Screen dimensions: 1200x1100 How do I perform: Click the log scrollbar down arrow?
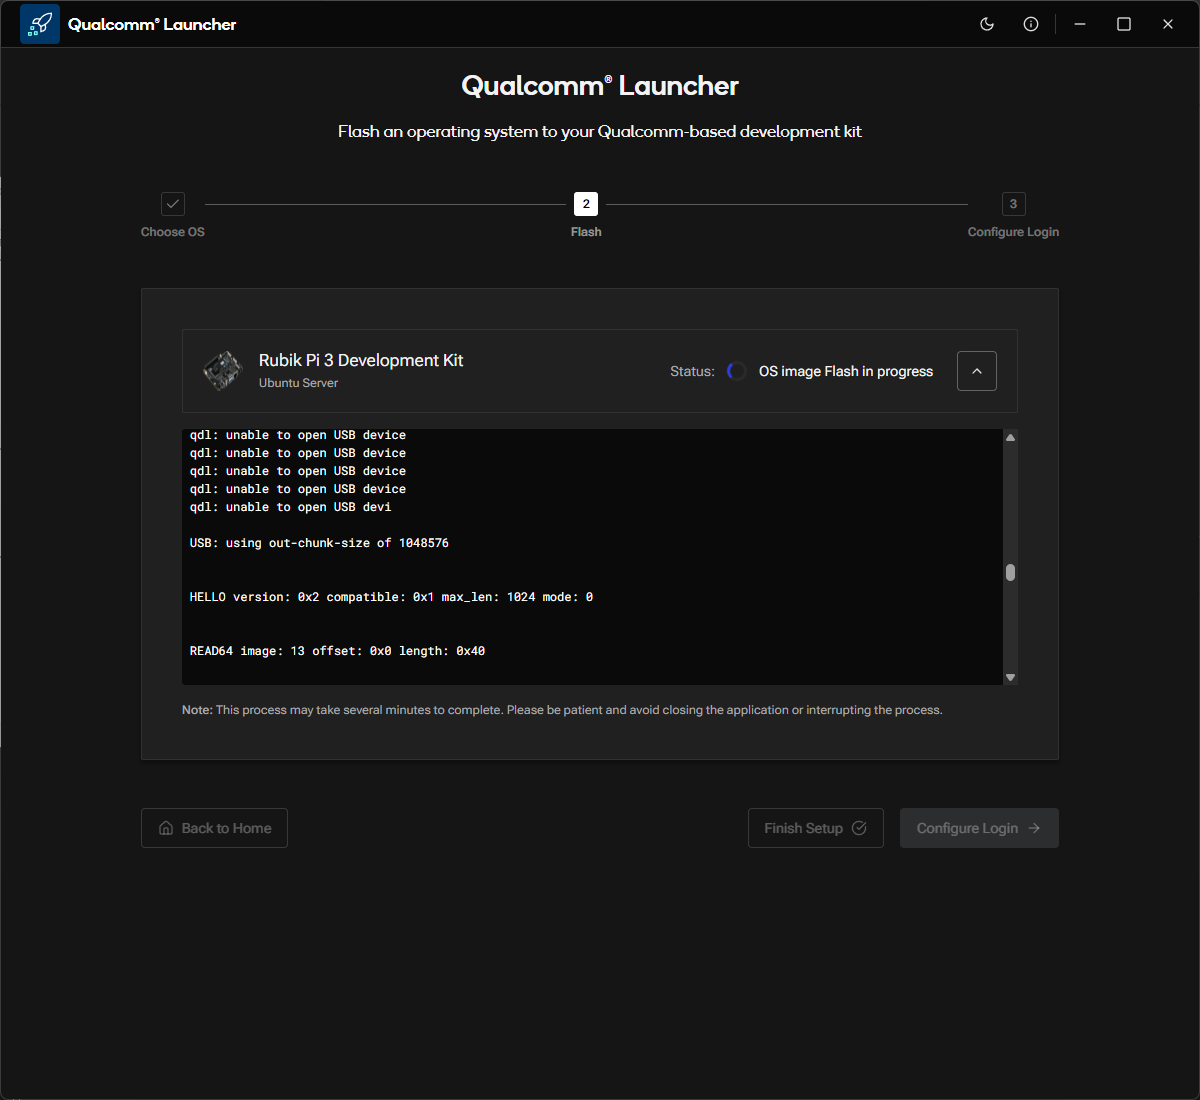tap(1010, 677)
